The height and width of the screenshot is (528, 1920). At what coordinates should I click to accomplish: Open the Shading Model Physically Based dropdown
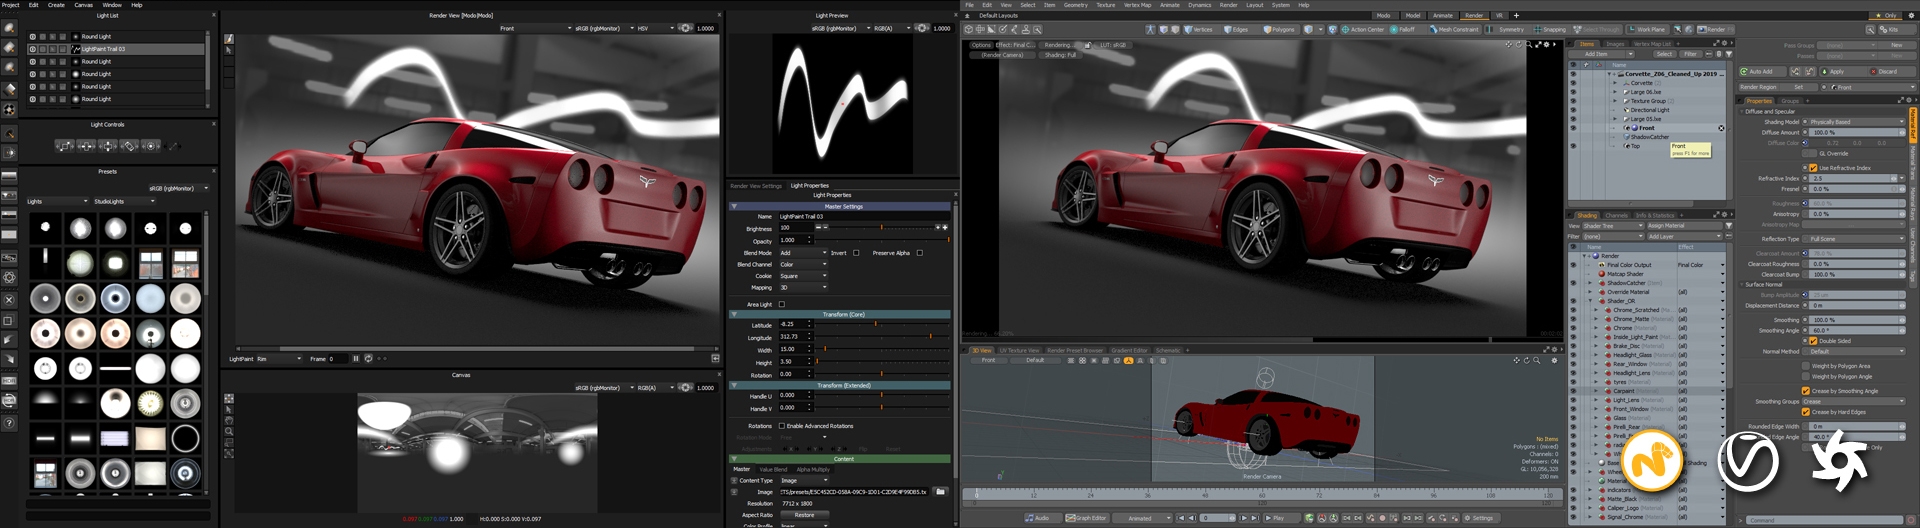[x=1857, y=122]
